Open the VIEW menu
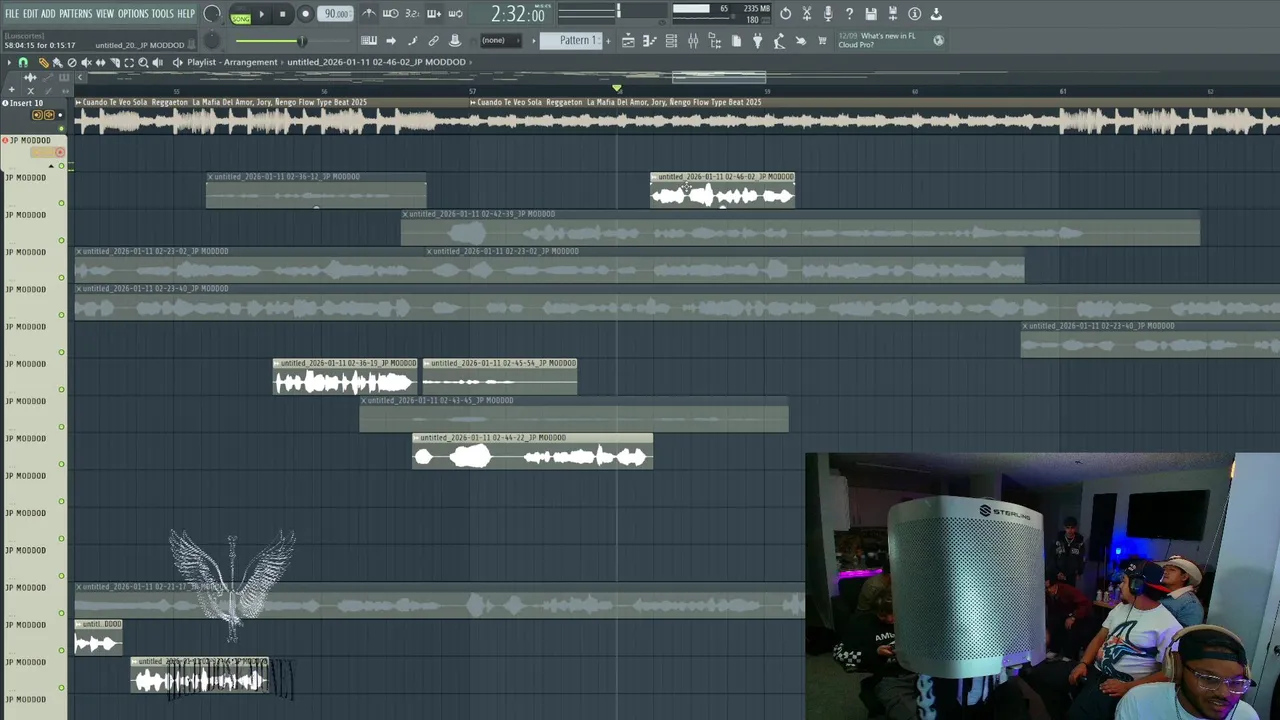Screen dimensions: 1280x720 pyautogui.click(x=104, y=14)
